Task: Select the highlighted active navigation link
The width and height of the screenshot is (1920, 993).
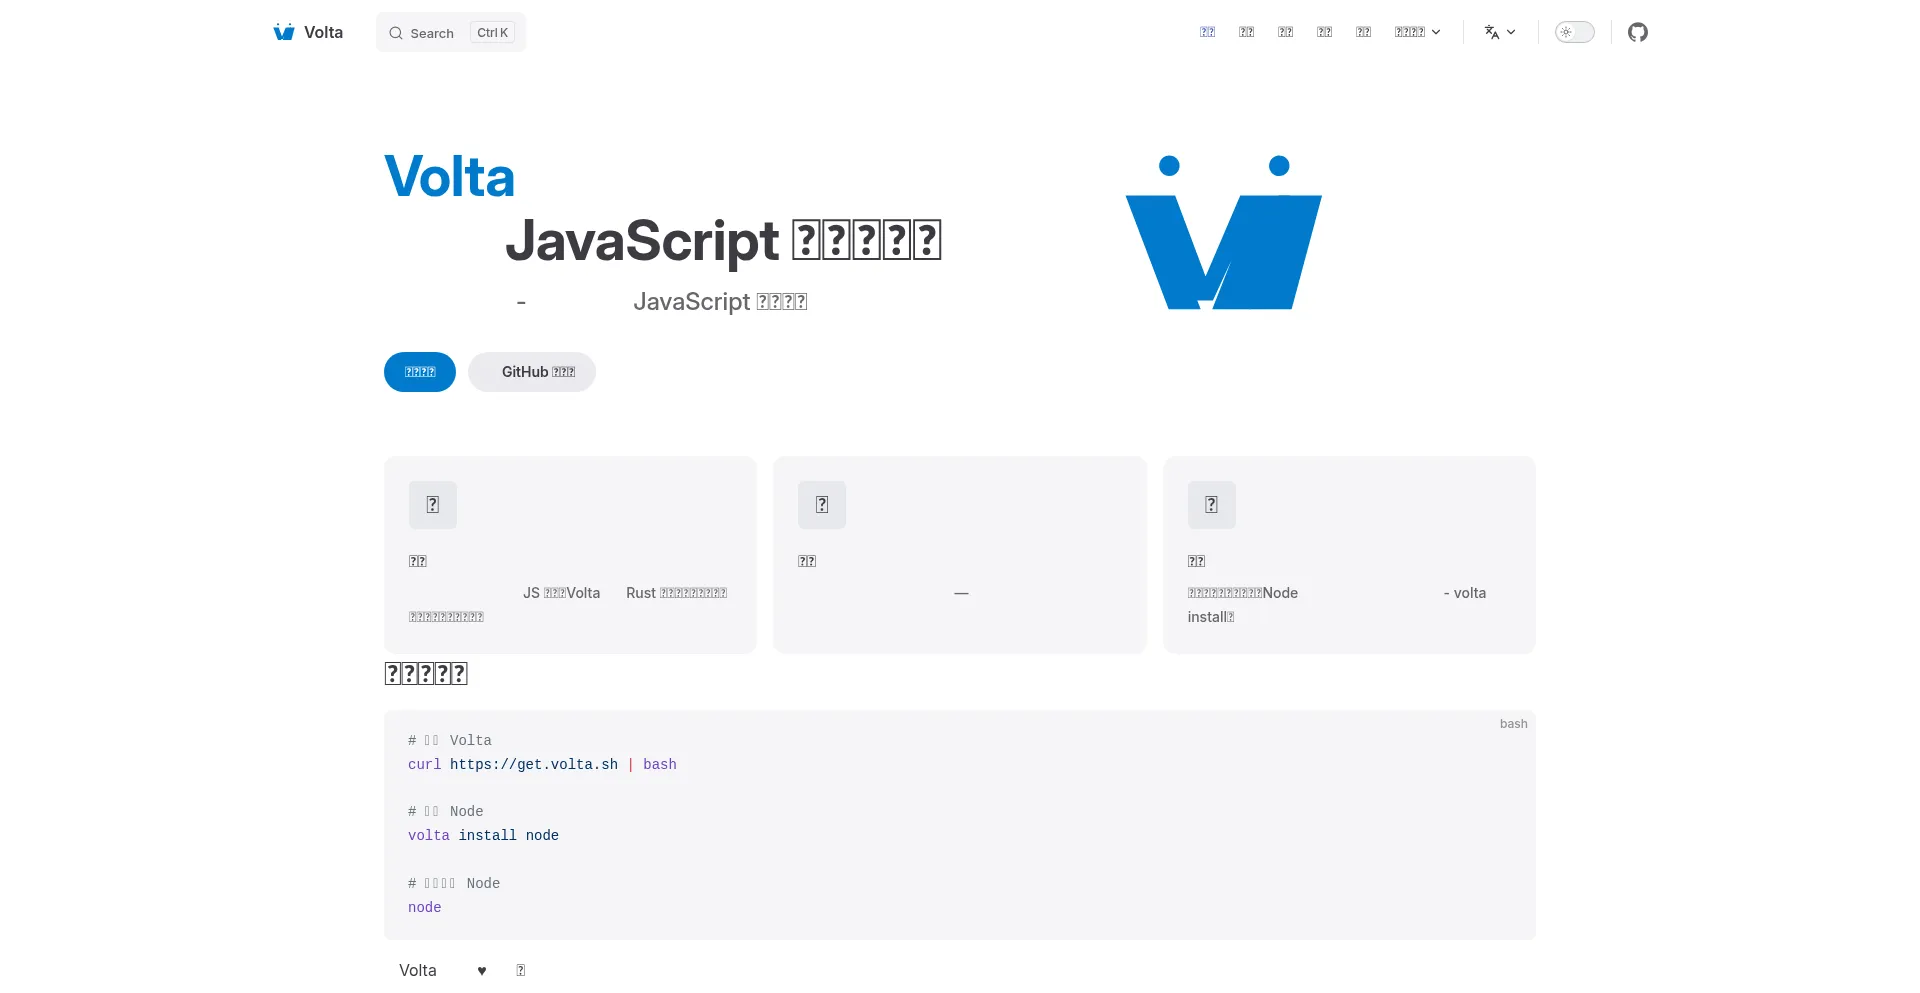Action: click(1207, 32)
